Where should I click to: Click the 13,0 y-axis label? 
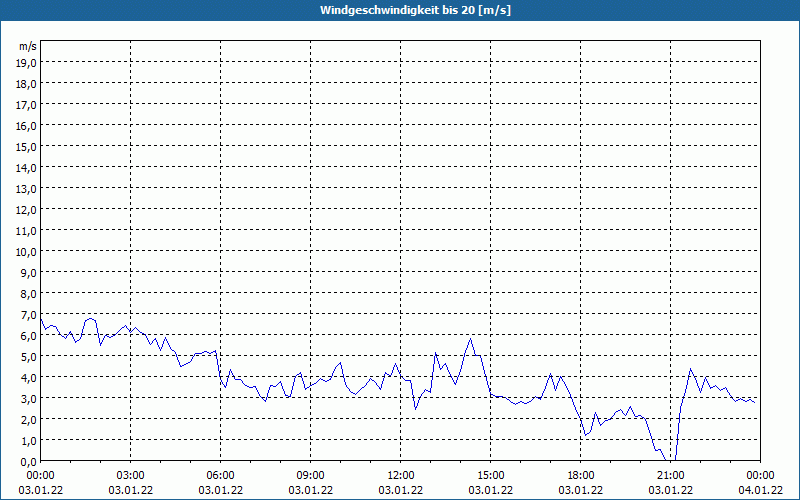click(26, 189)
